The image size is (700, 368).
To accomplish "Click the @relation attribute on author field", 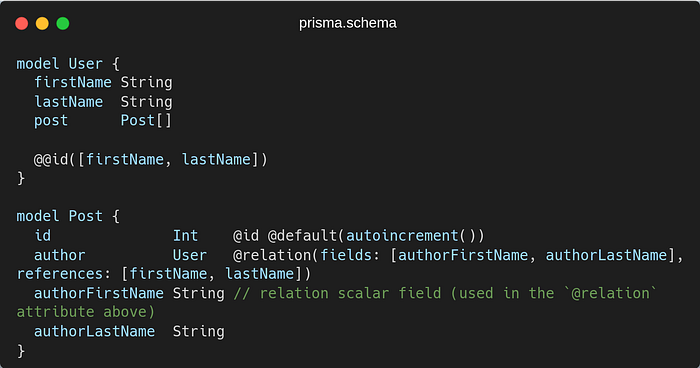I will [272, 255].
